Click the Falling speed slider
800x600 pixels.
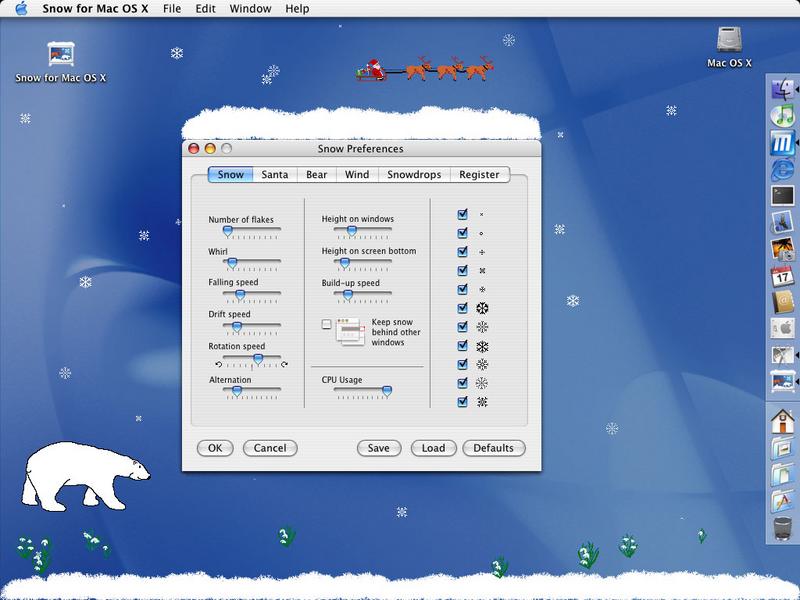click(252, 295)
